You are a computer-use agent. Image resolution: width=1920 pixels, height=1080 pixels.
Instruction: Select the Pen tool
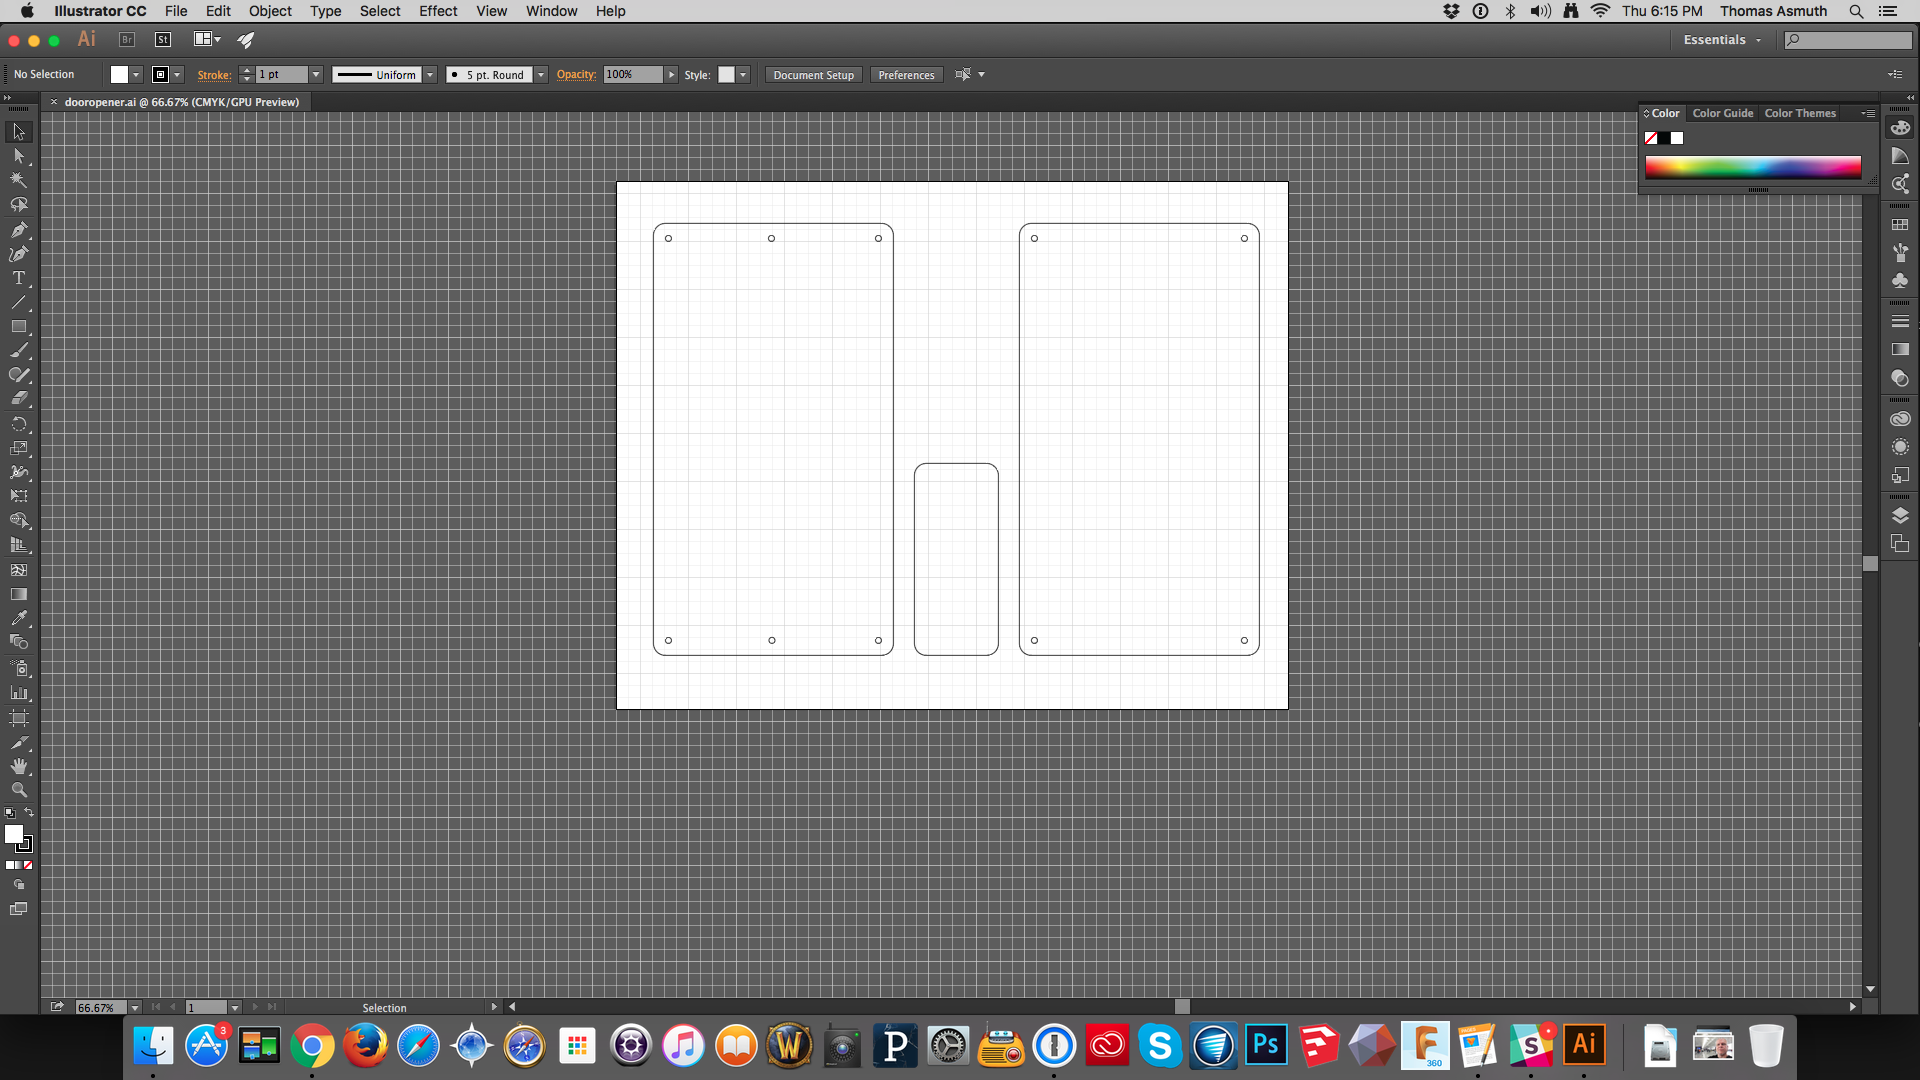point(19,229)
